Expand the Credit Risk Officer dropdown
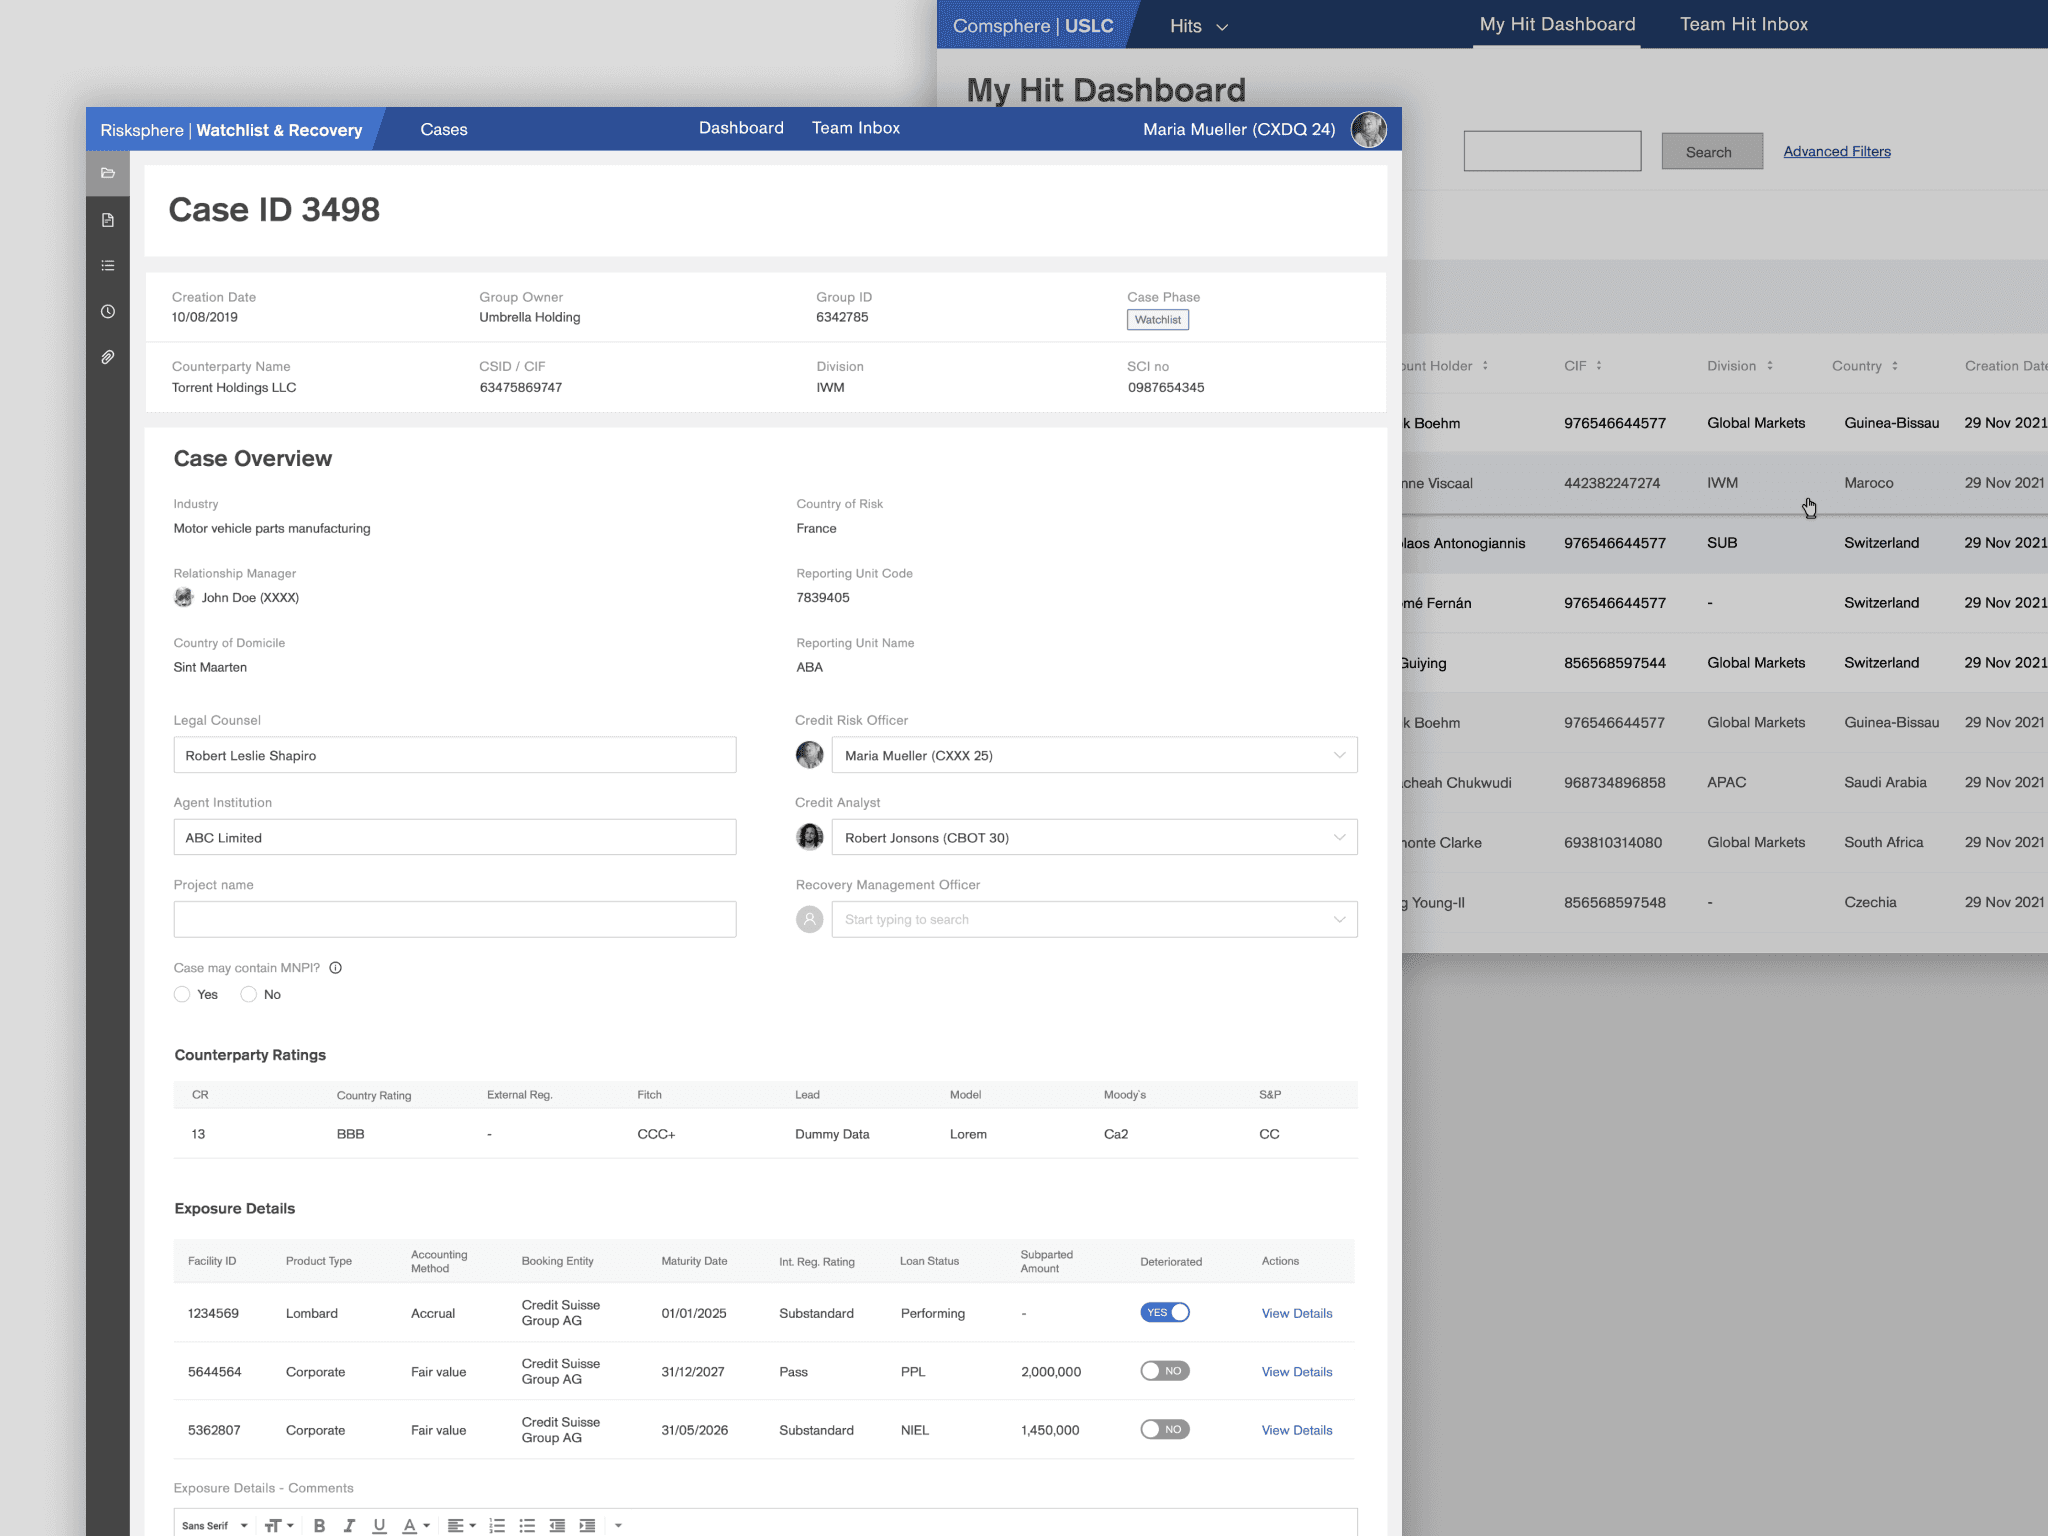This screenshot has height=1536, width=2048. (1339, 755)
